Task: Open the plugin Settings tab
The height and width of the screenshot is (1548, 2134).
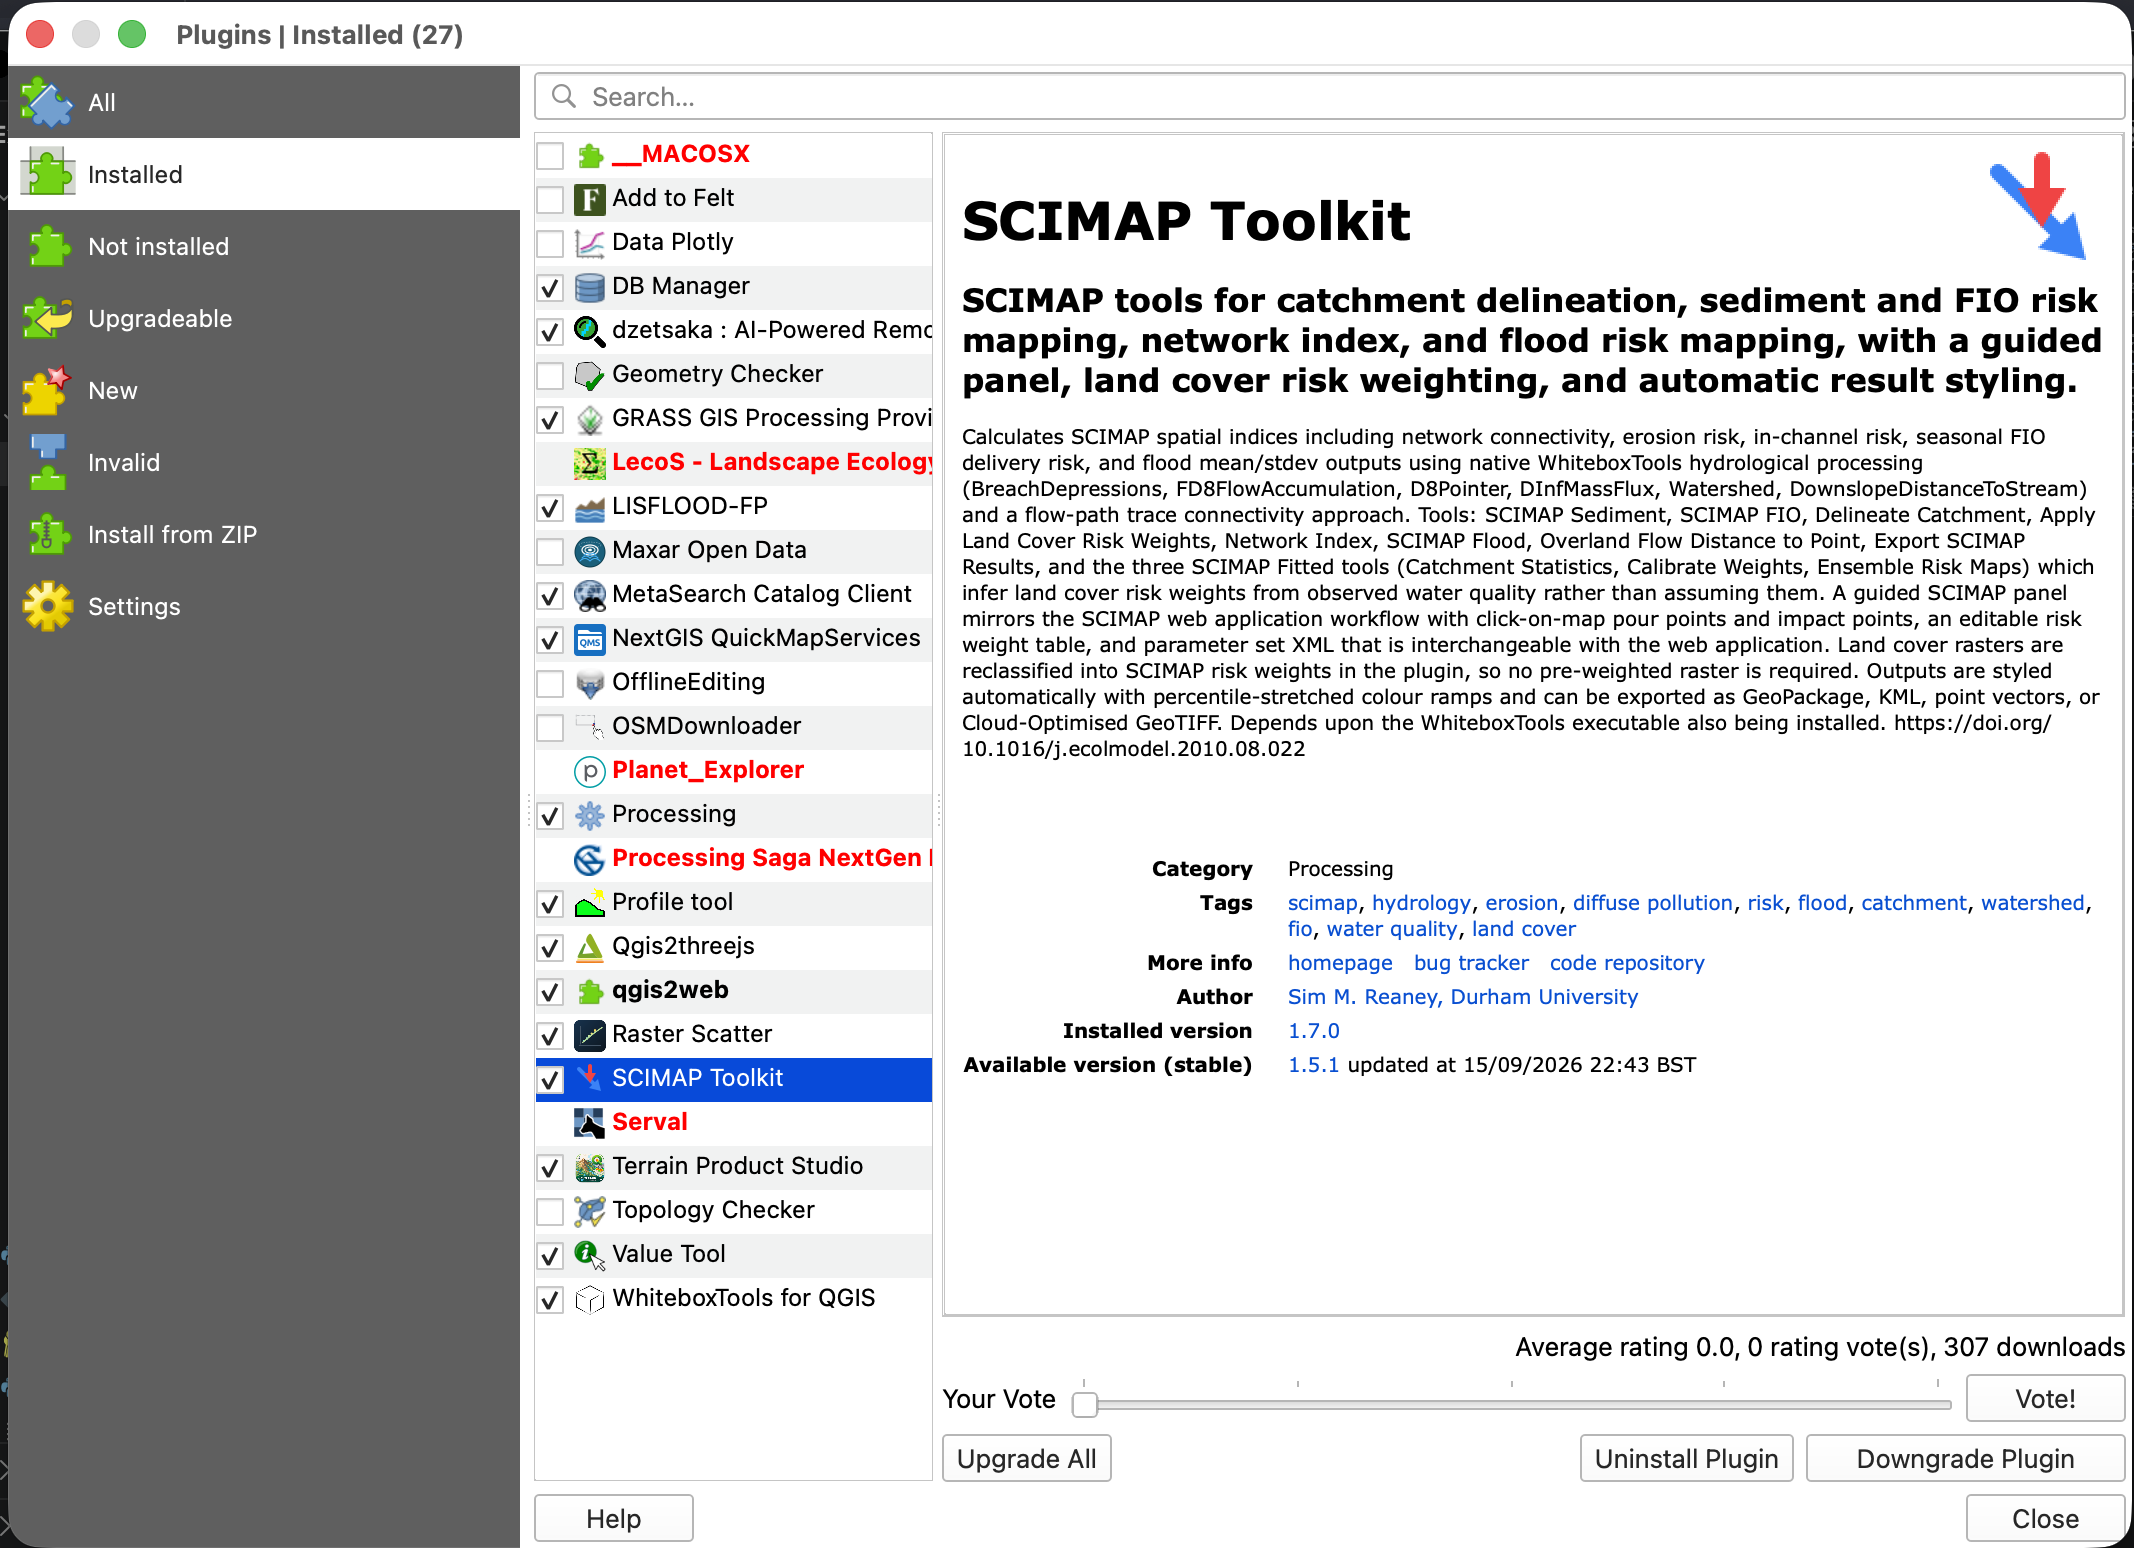Action: (x=264, y=606)
